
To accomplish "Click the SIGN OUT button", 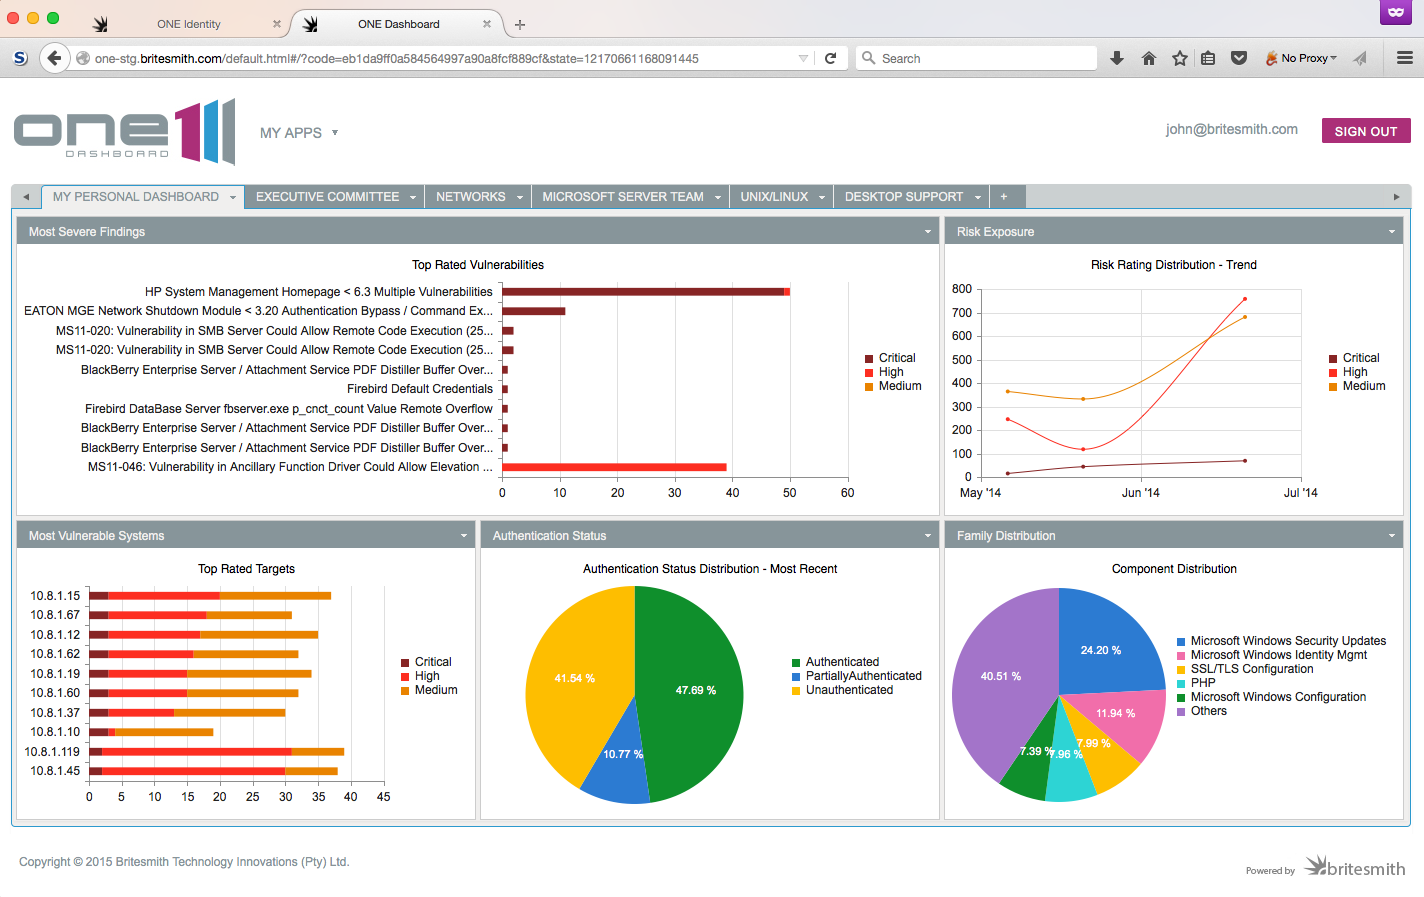I will pos(1366,131).
